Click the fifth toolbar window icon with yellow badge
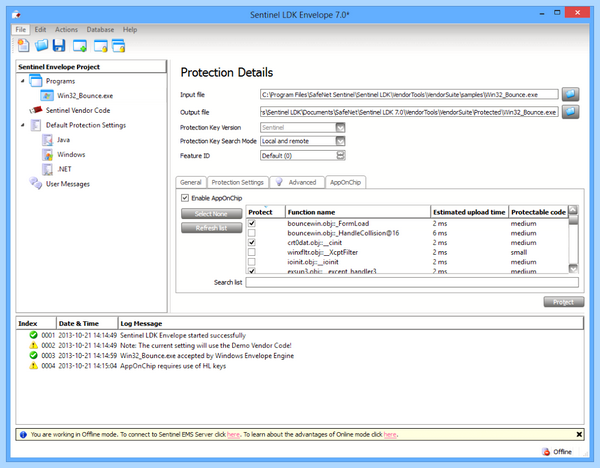Screen dimensions: 600x468 pos(100,46)
